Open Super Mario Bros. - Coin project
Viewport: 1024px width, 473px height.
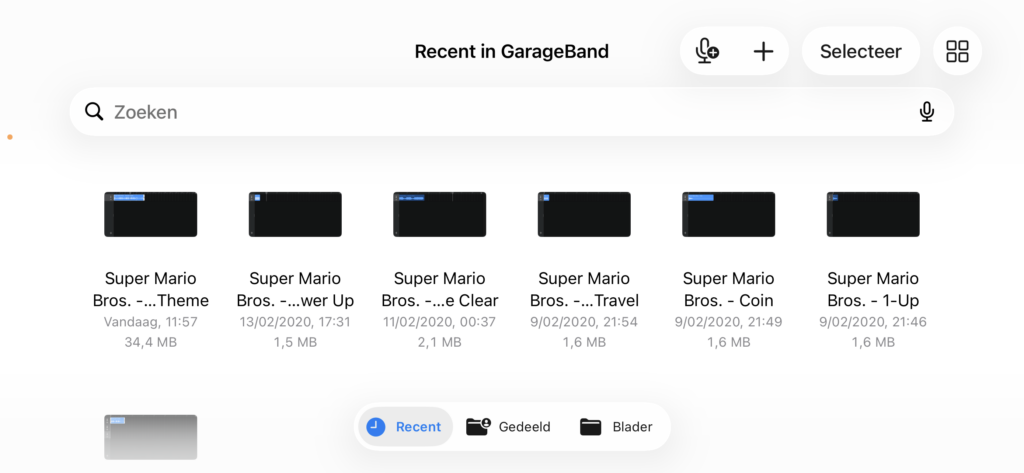pyautogui.click(x=728, y=214)
